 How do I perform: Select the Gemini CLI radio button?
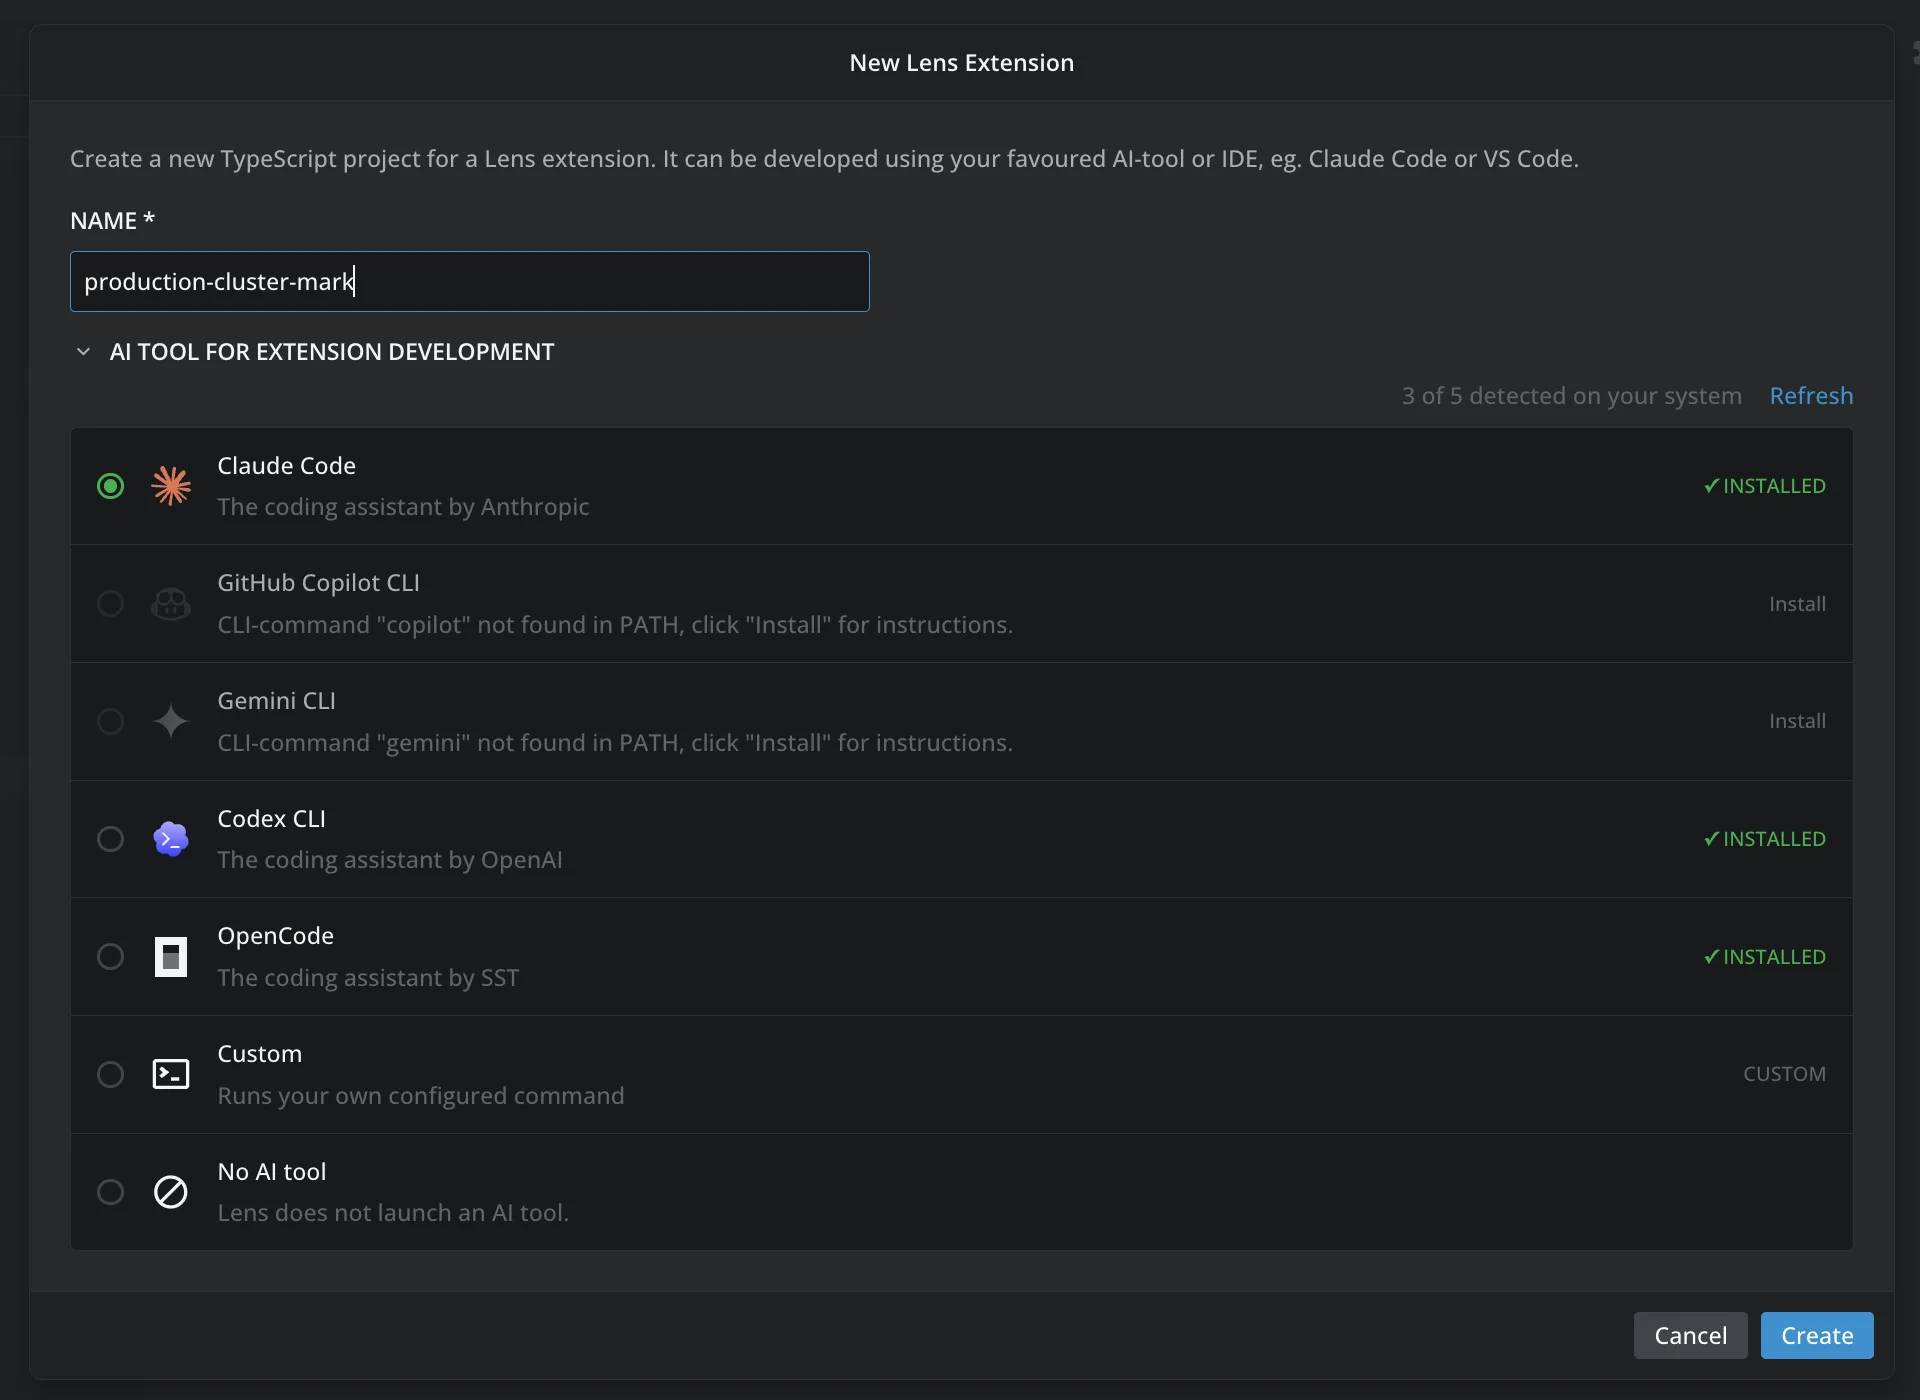pos(110,721)
